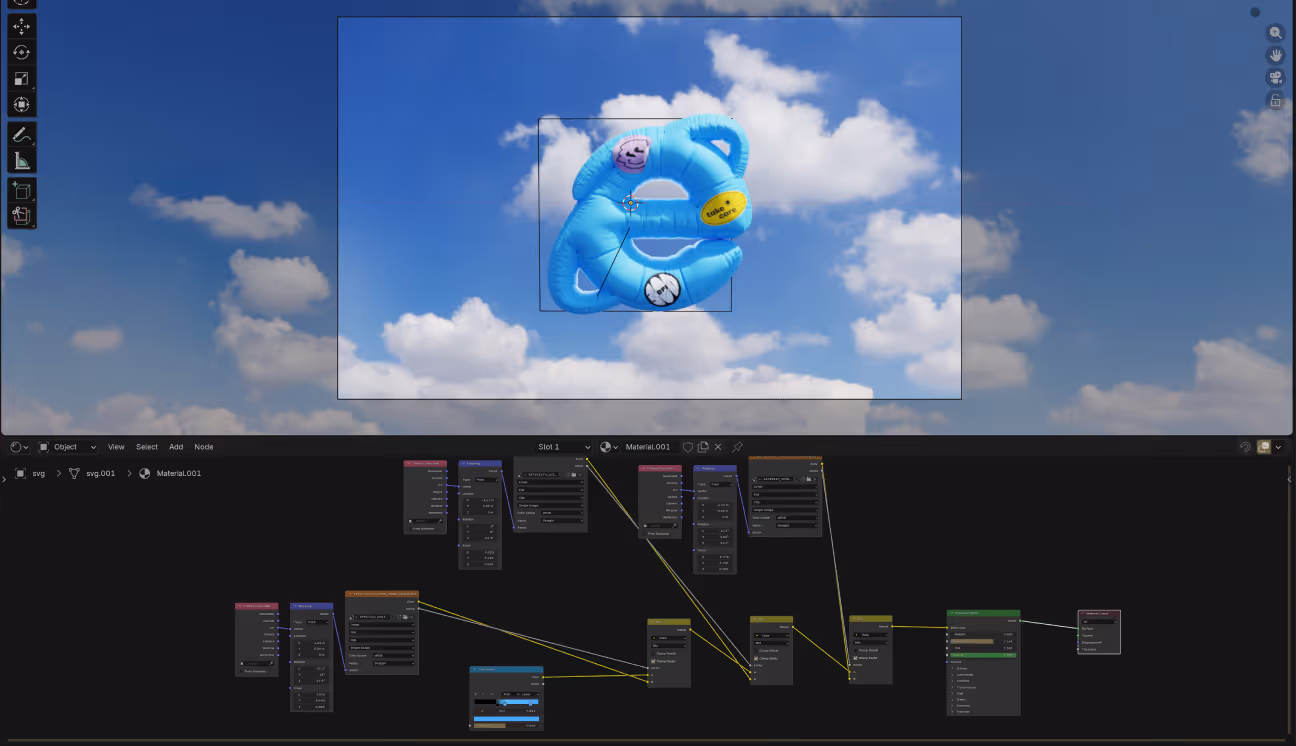Image resolution: width=1296 pixels, height=746 pixels.
Task: Open the Object type dropdown in node header
Action: tap(68, 447)
